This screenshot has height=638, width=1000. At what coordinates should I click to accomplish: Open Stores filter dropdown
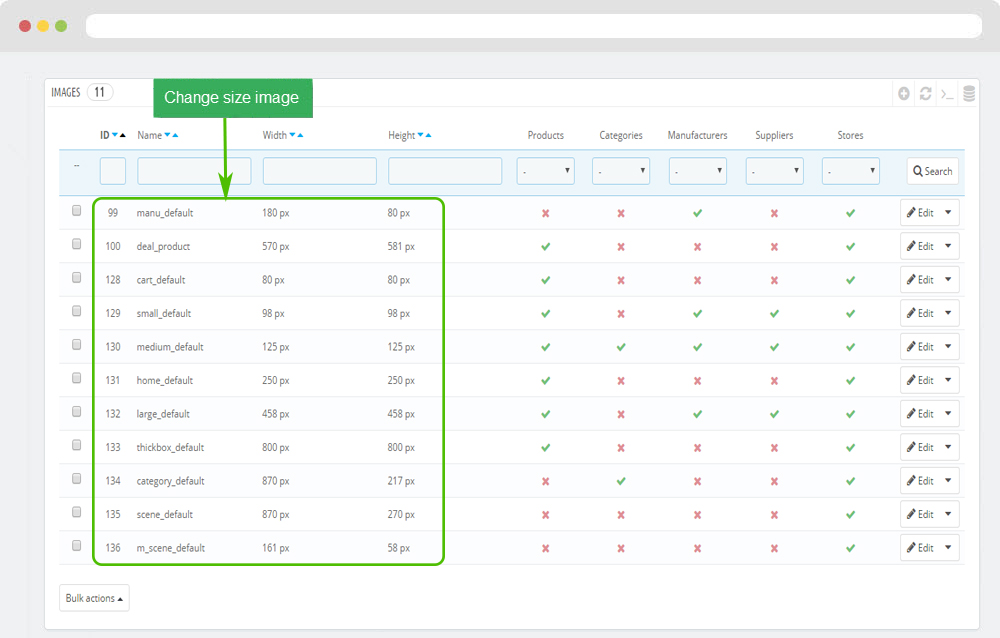[850, 171]
